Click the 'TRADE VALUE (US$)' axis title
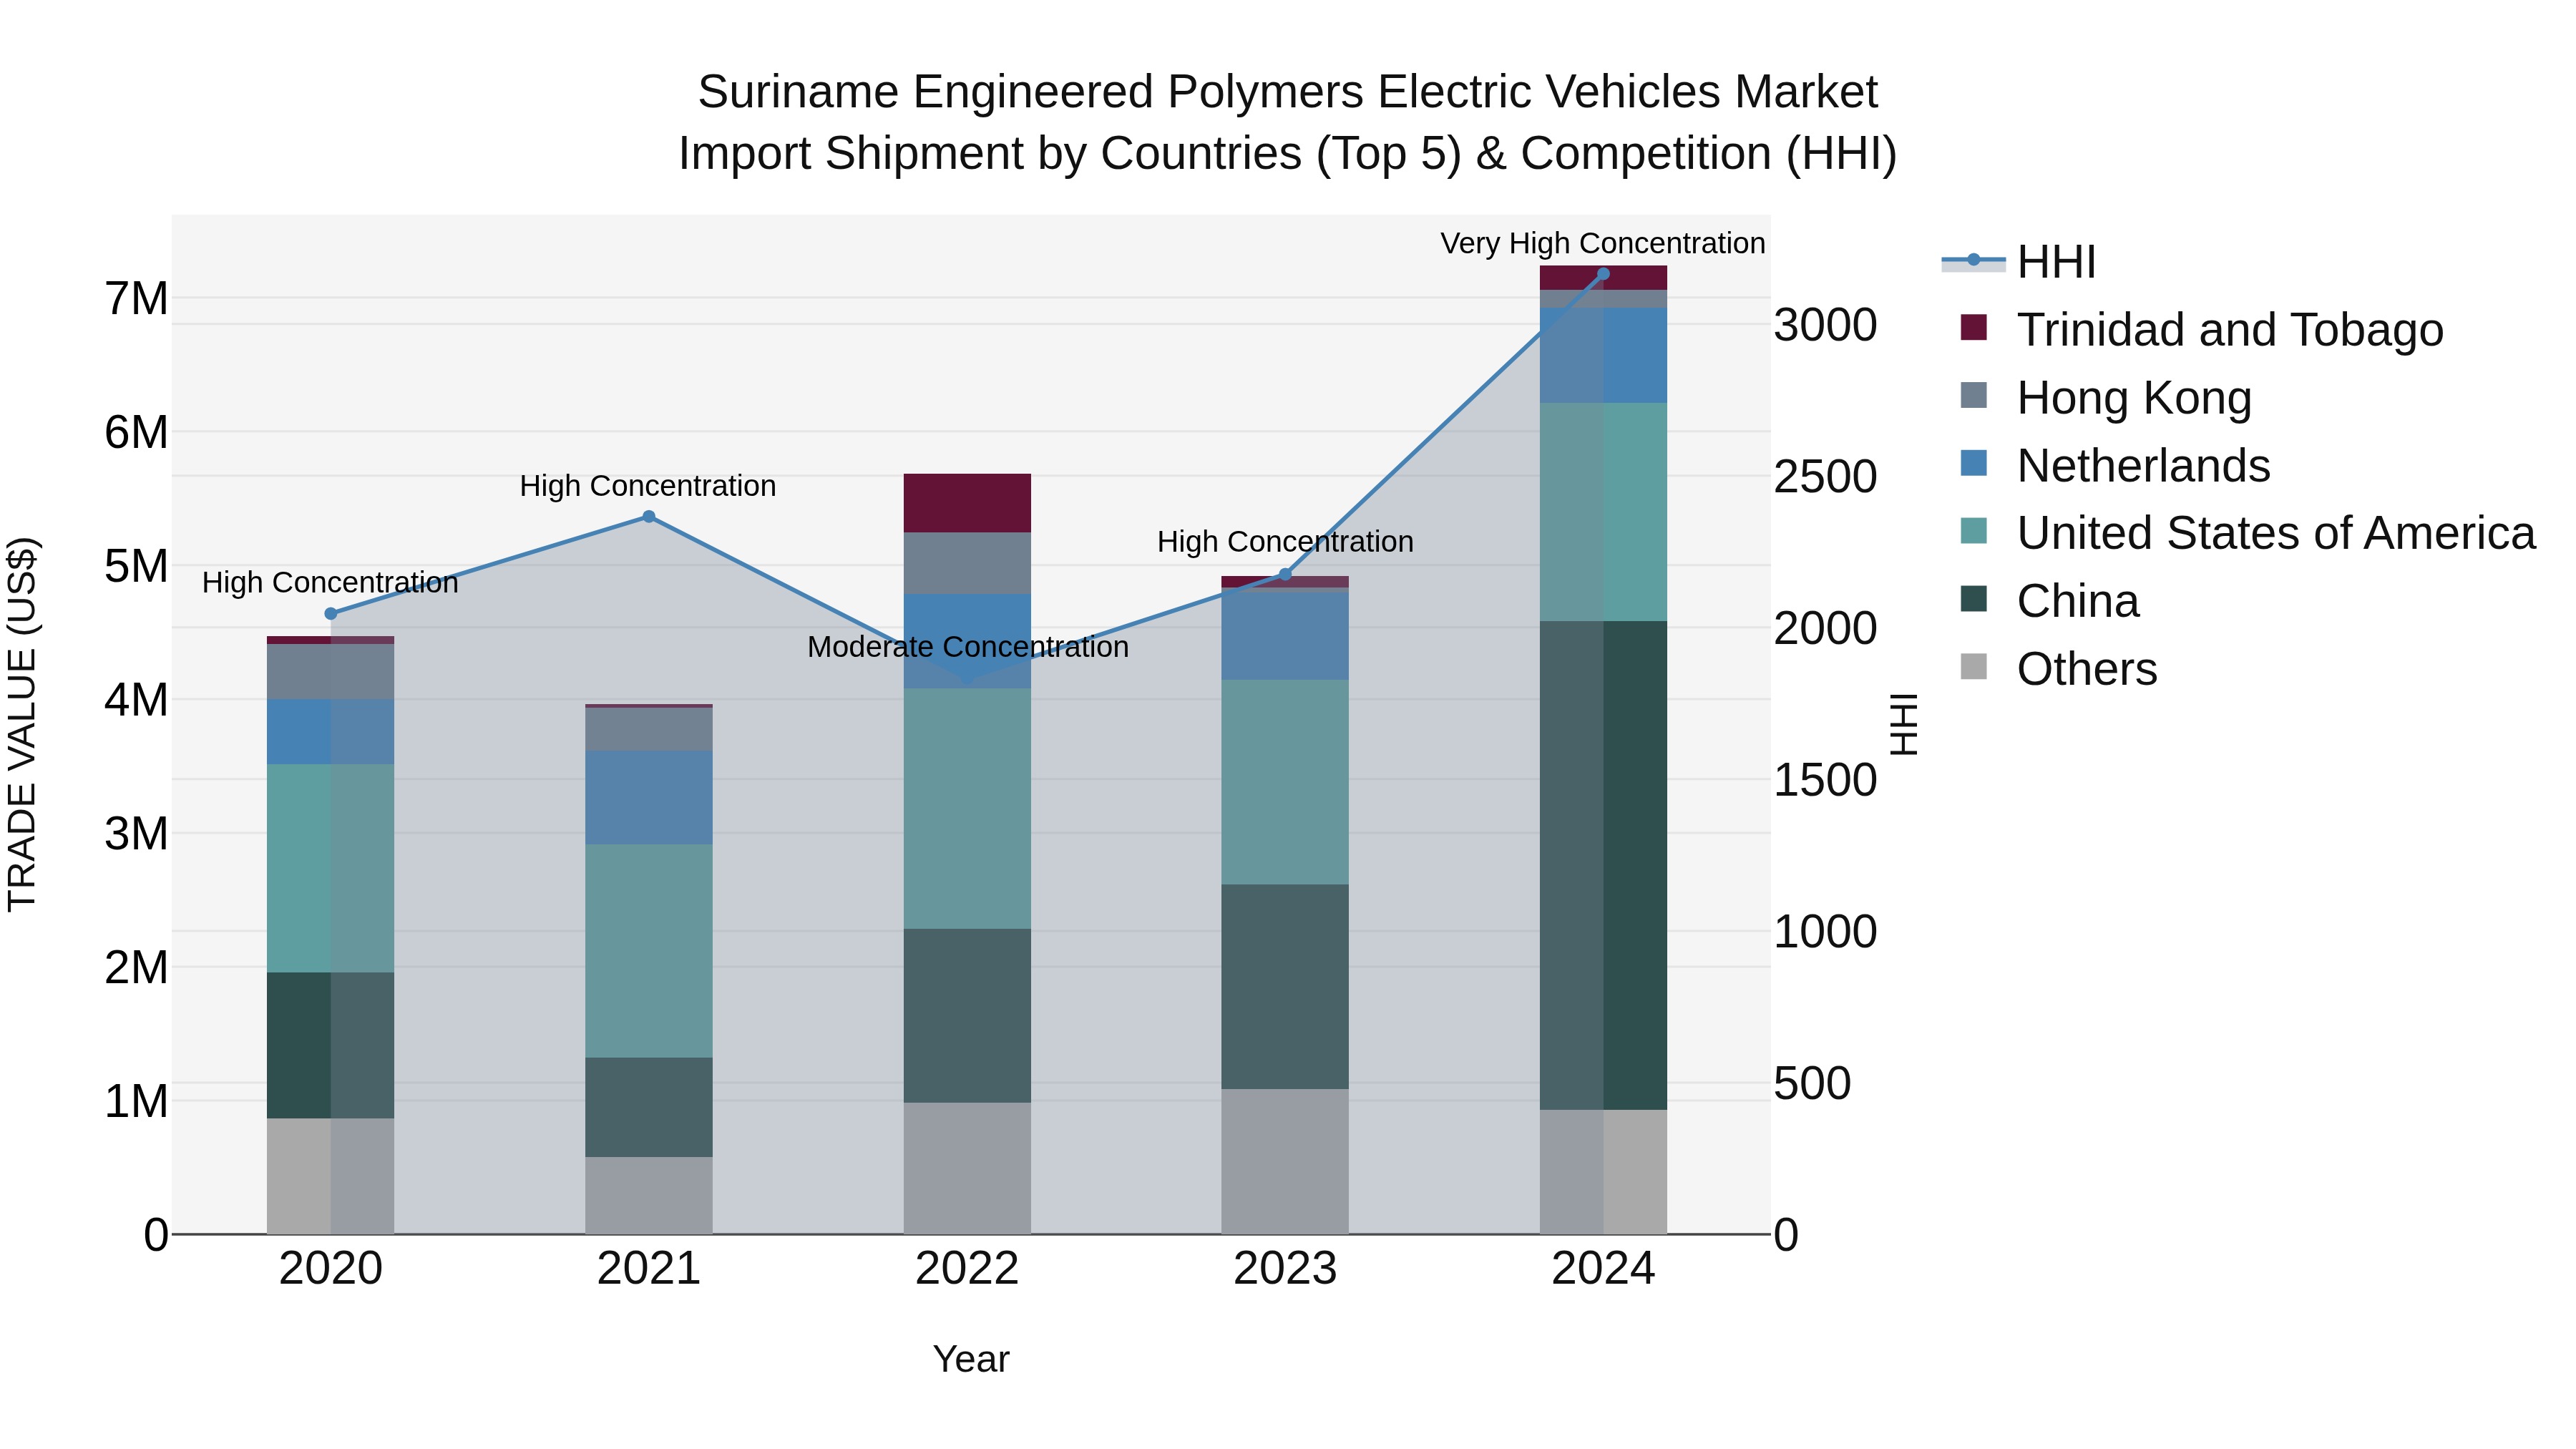2576x1449 pixels. pos(22,724)
